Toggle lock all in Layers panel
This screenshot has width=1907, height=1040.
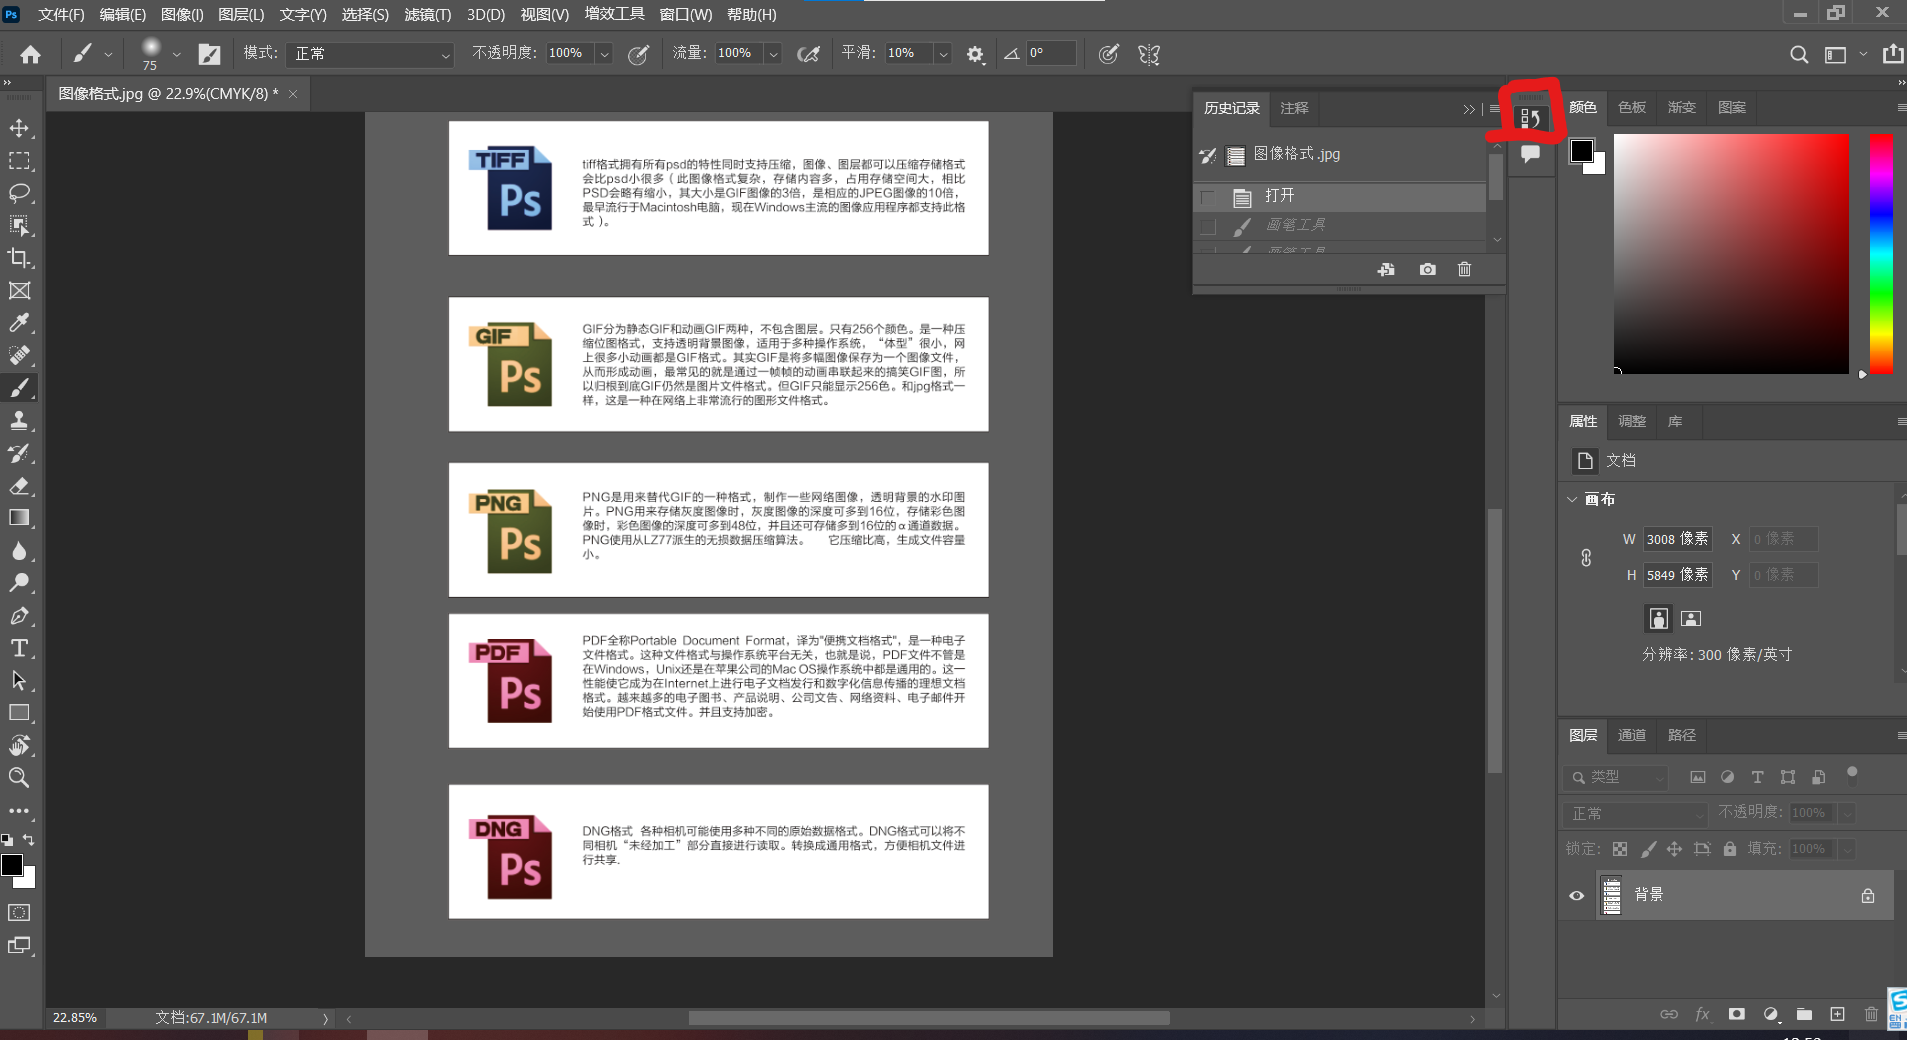(1730, 849)
